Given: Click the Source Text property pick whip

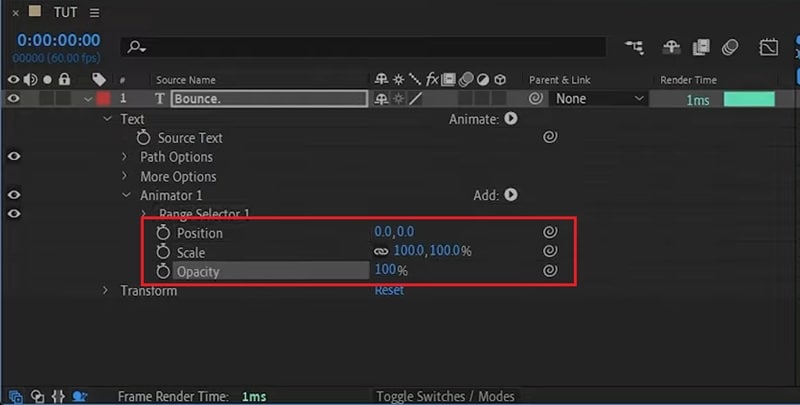Looking at the screenshot, I should click(549, 137).
